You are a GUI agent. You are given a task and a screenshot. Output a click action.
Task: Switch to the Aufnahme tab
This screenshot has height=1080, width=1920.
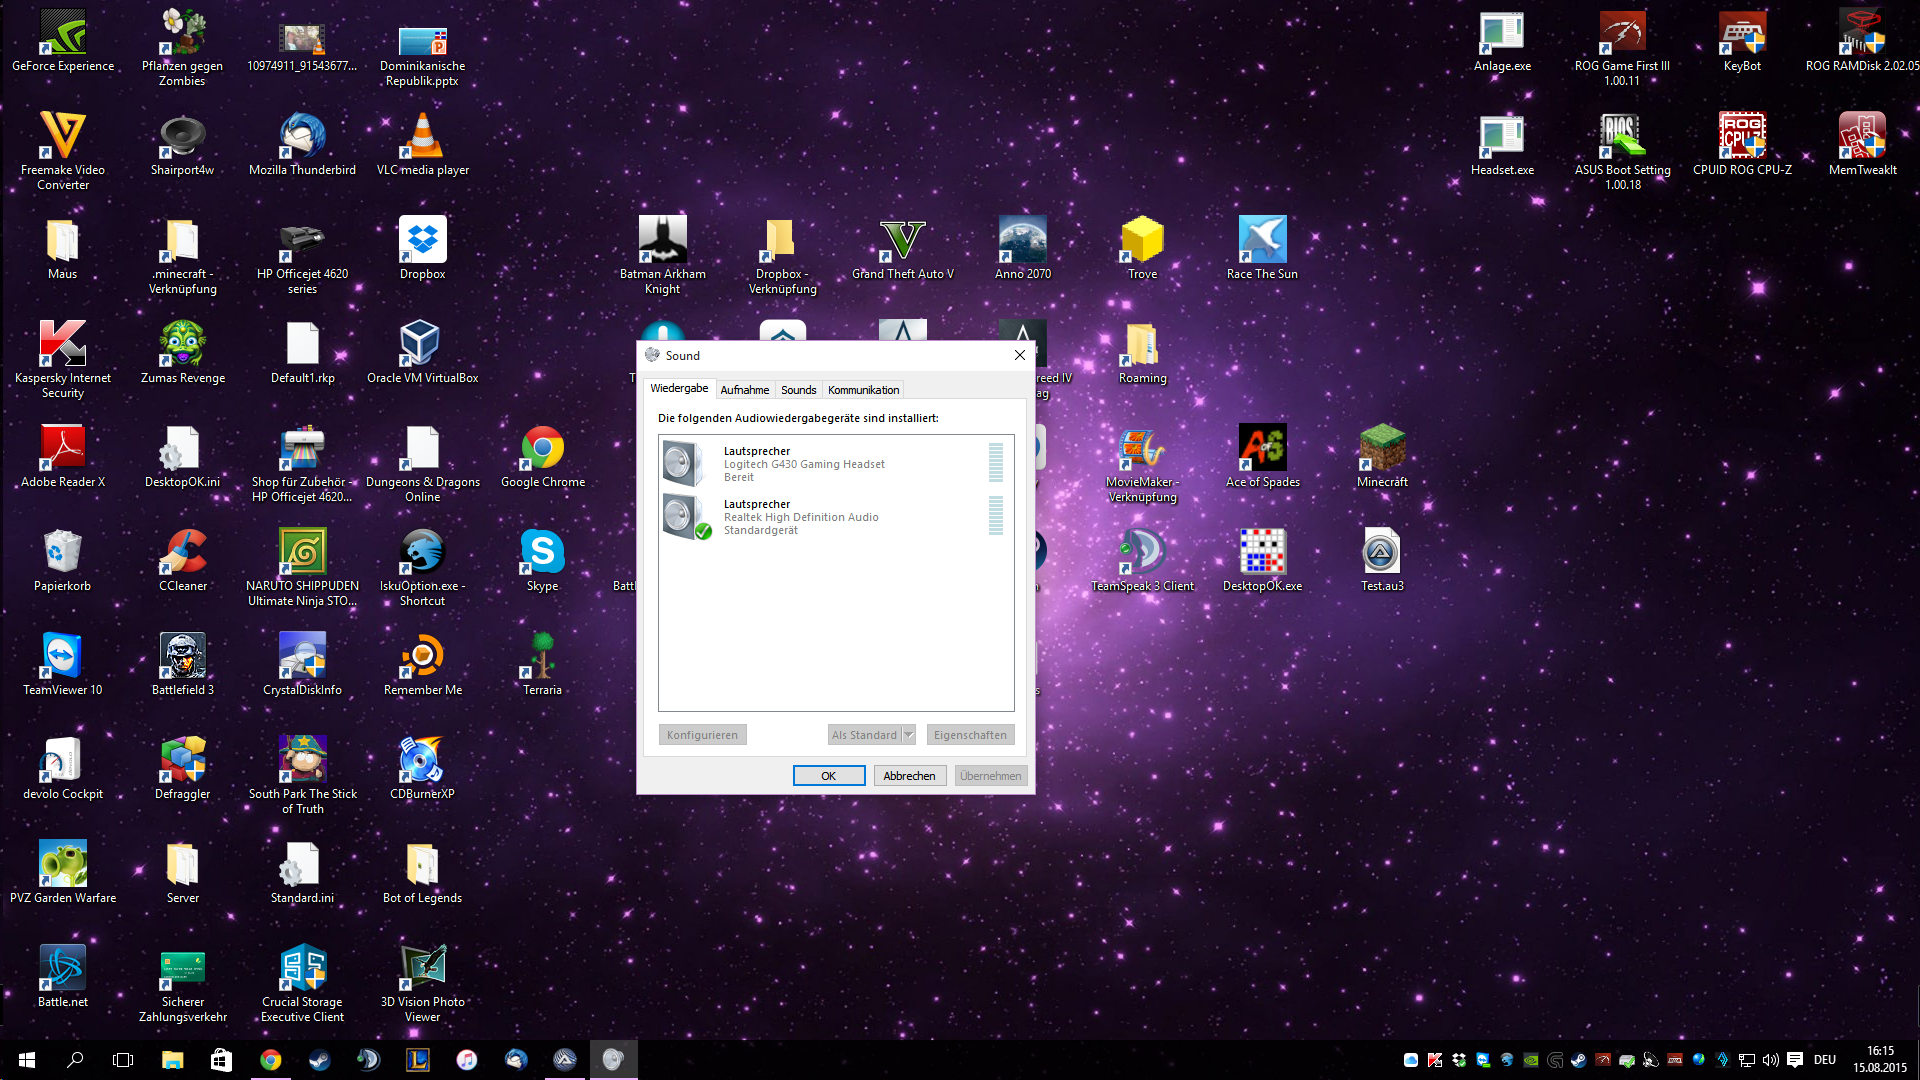point(744,390)
